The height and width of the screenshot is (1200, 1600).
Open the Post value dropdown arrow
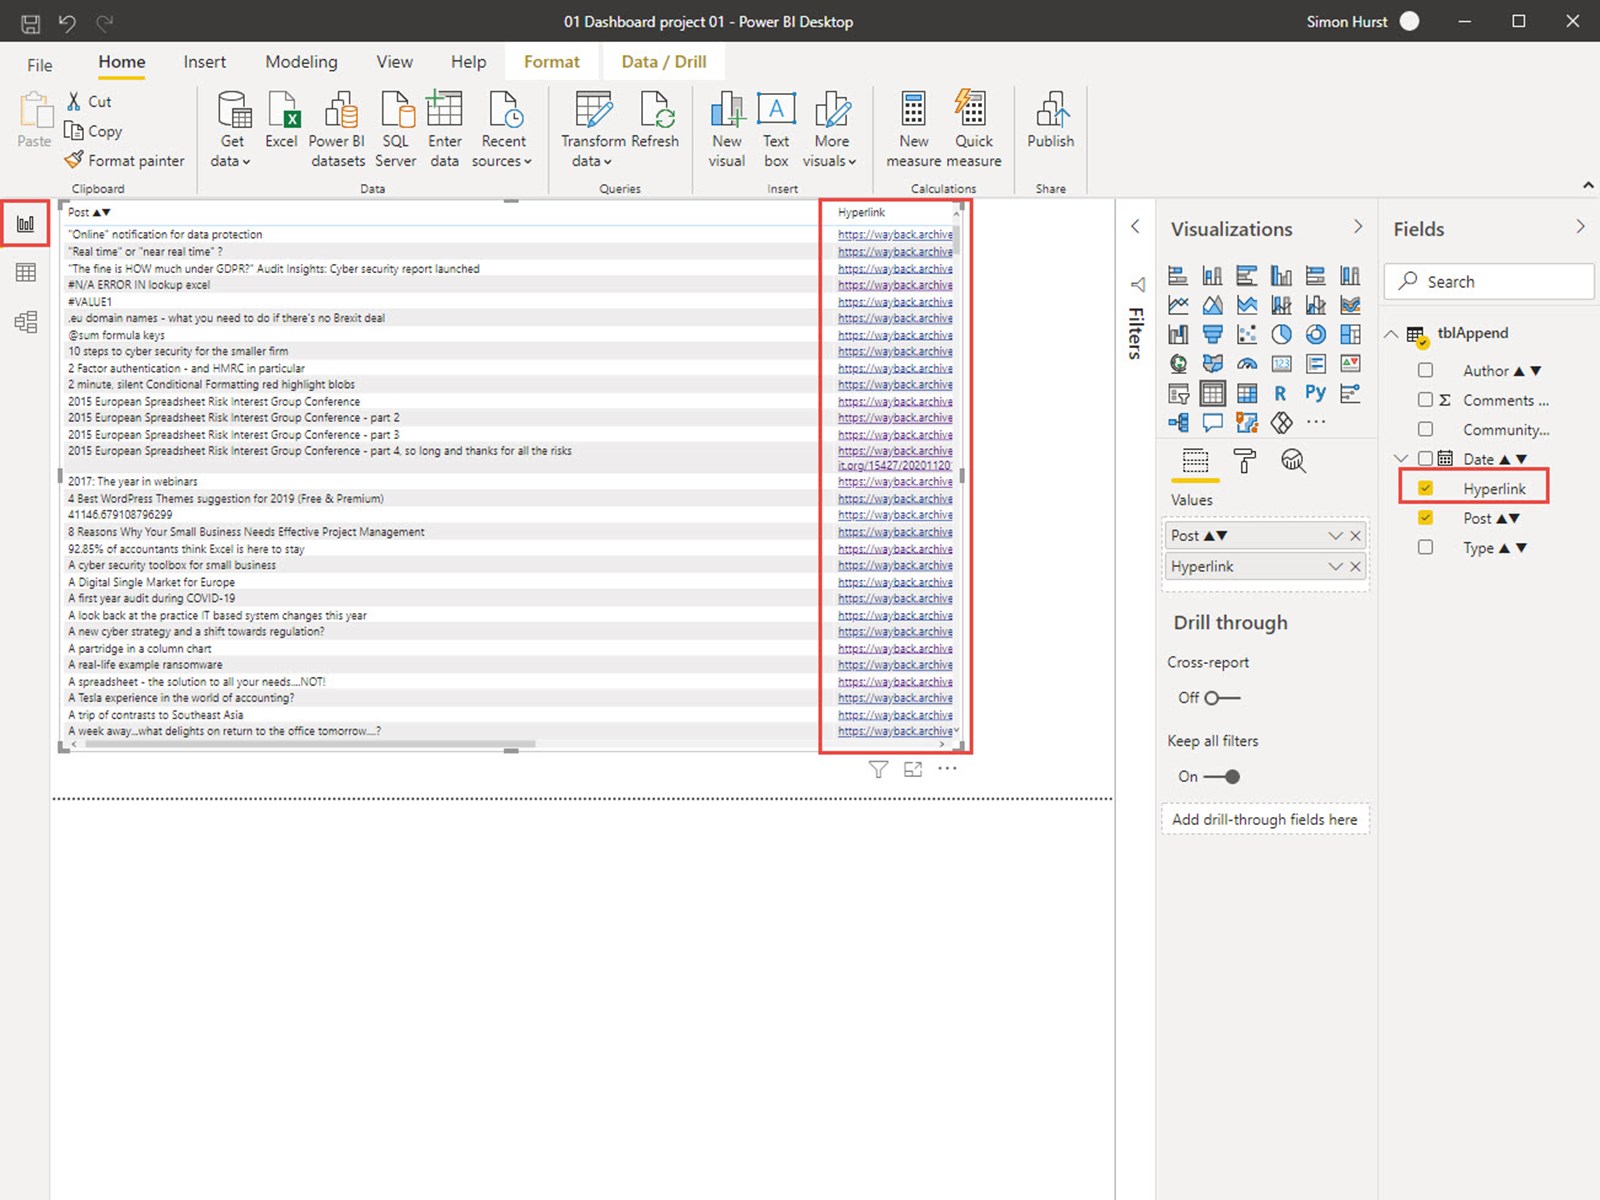click(1335, 536)
